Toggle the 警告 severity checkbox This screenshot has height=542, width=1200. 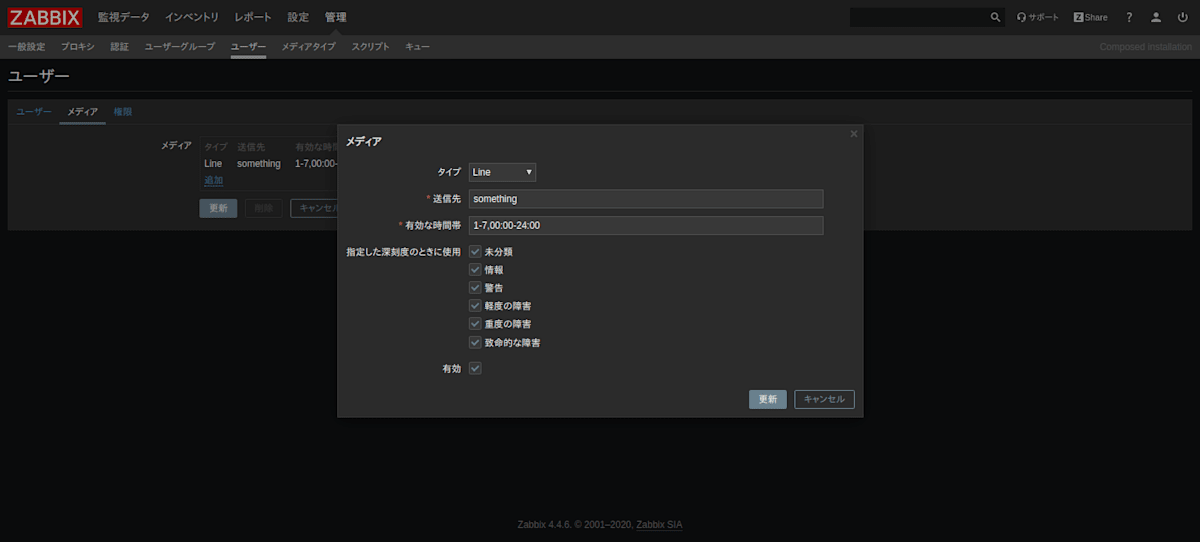[475, 287]
